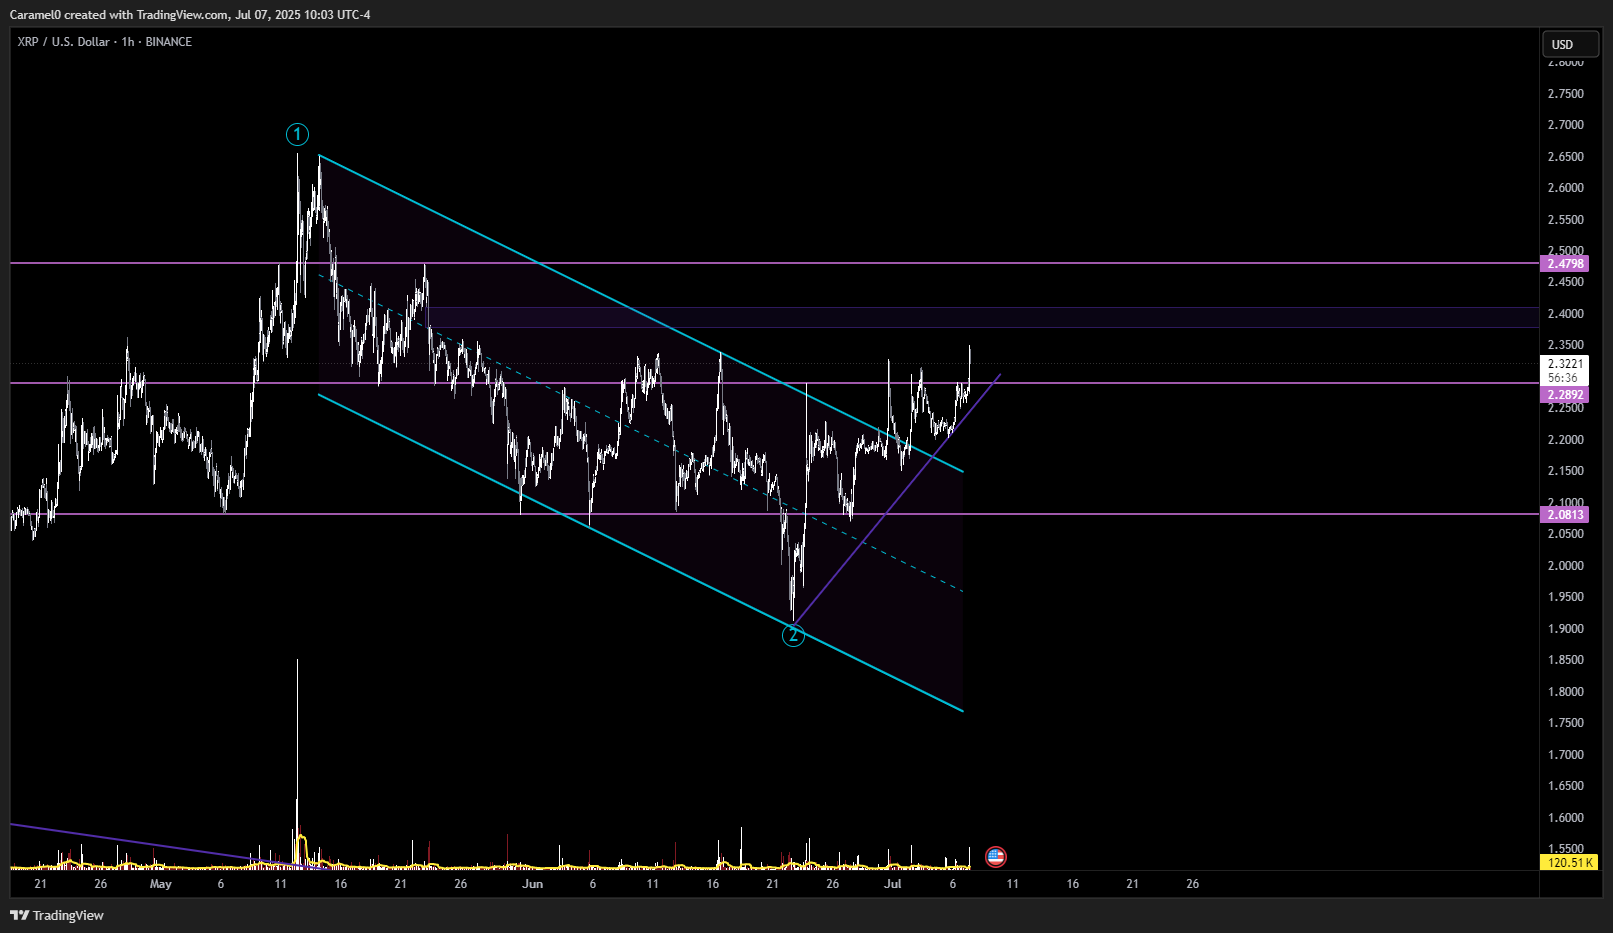
Task: Open the USD currency selector
Action: (1570, 44)
